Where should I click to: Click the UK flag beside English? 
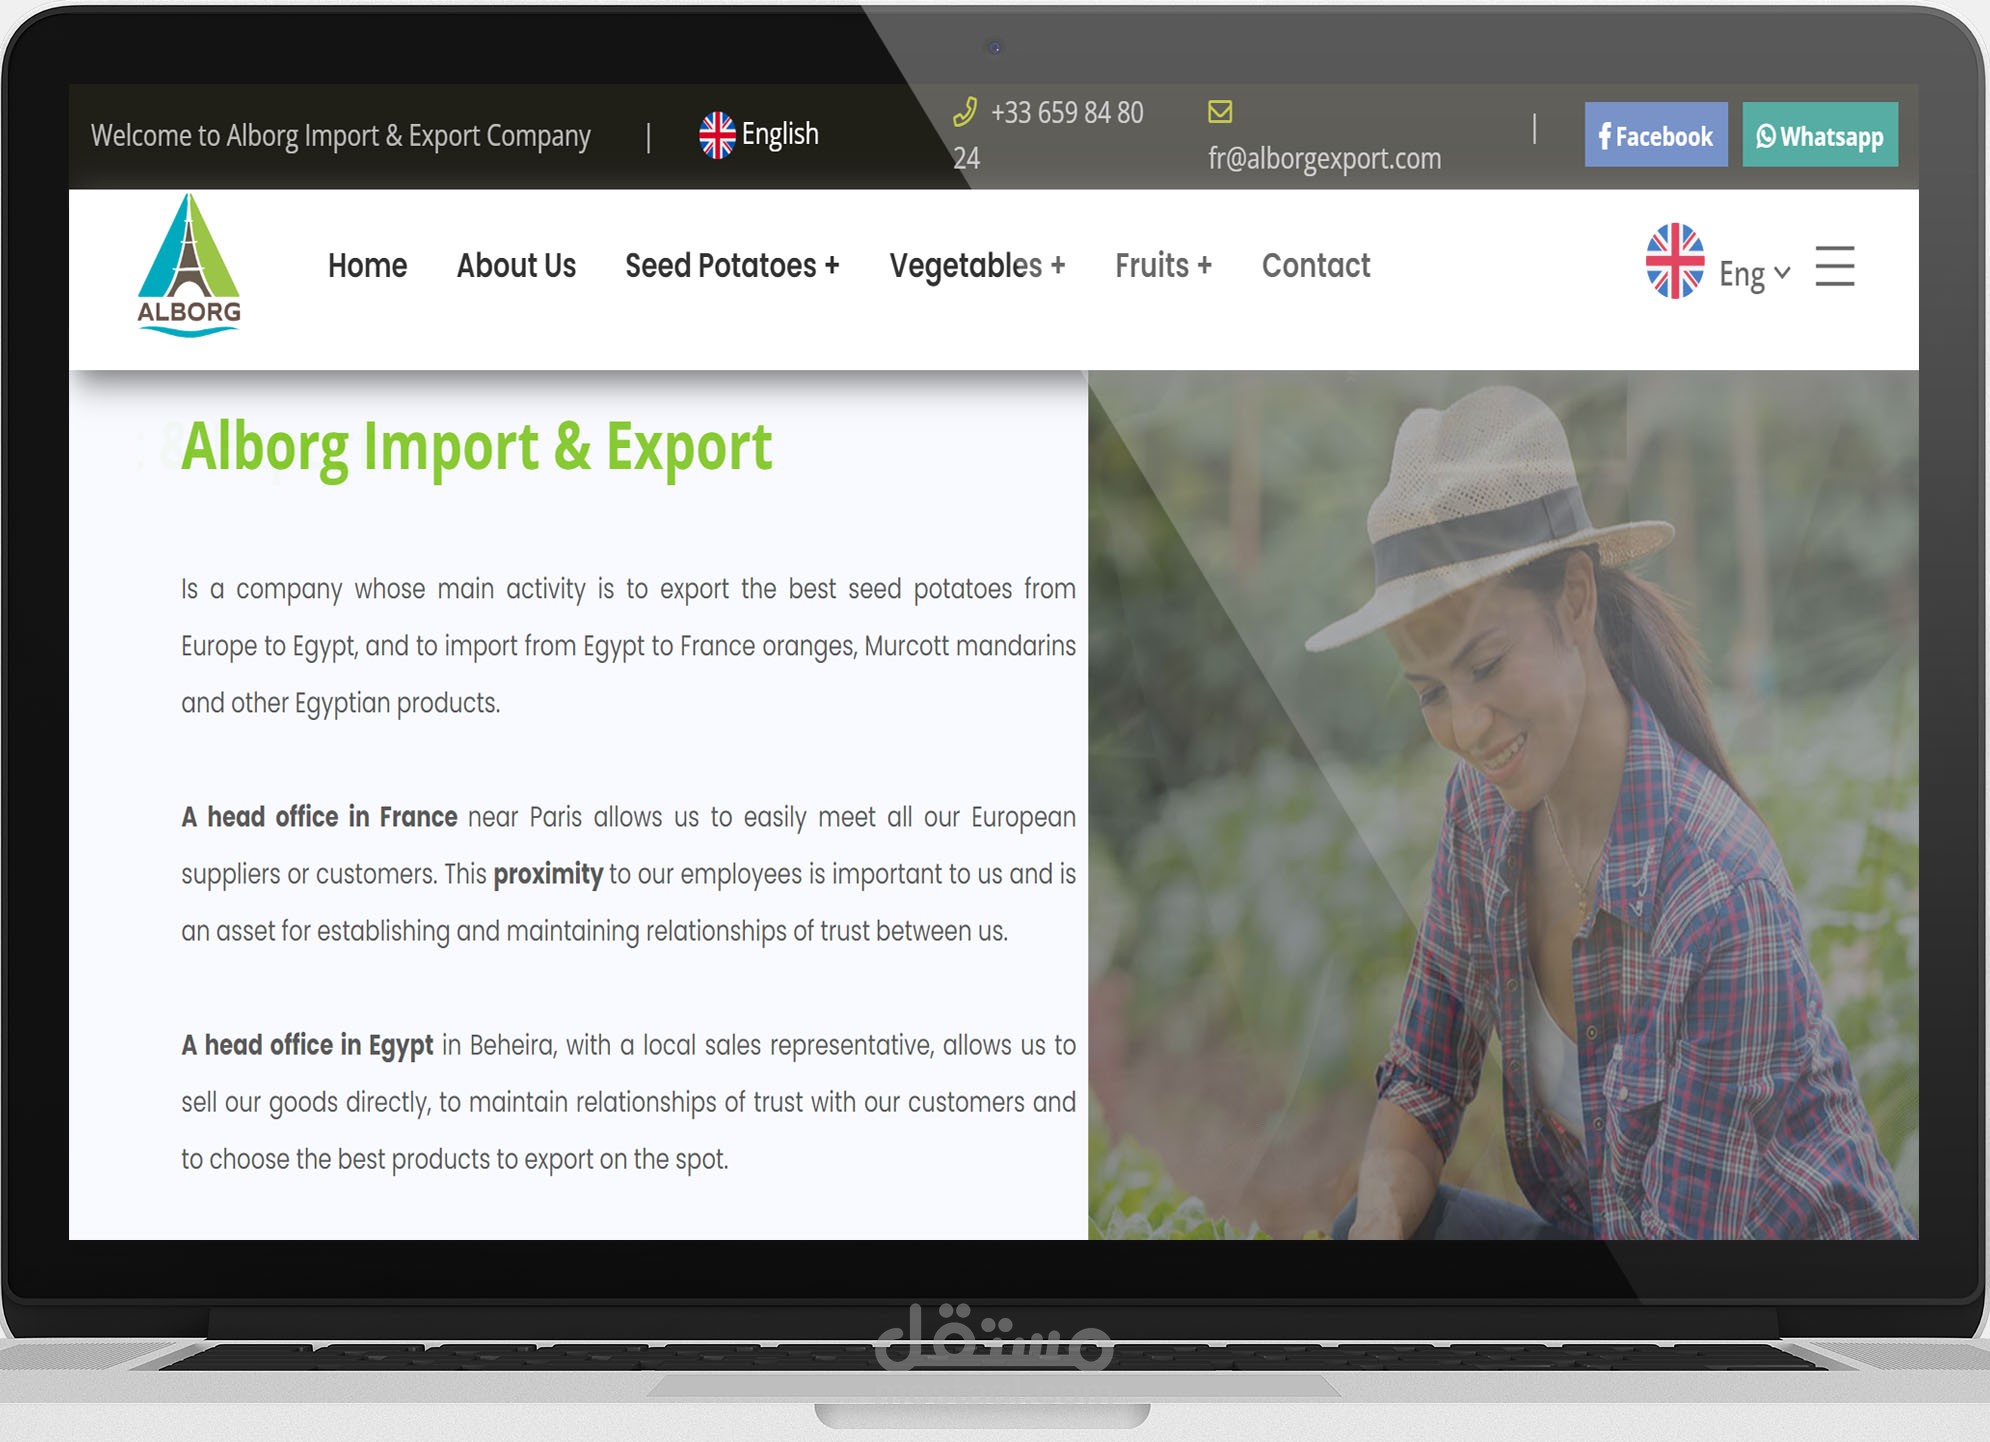717,135
